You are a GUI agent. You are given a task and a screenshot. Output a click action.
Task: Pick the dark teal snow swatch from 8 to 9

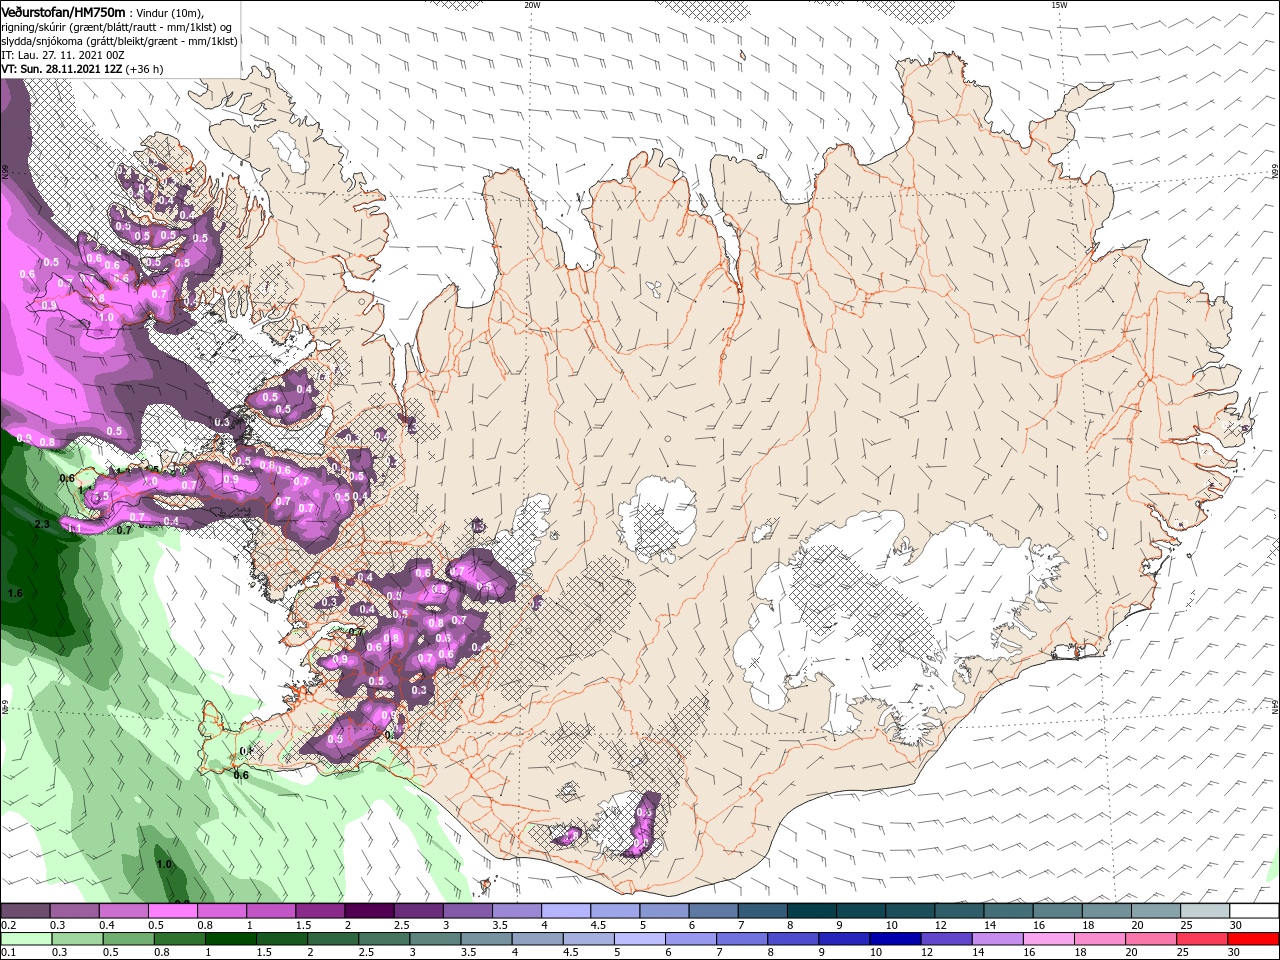[812, 911]
